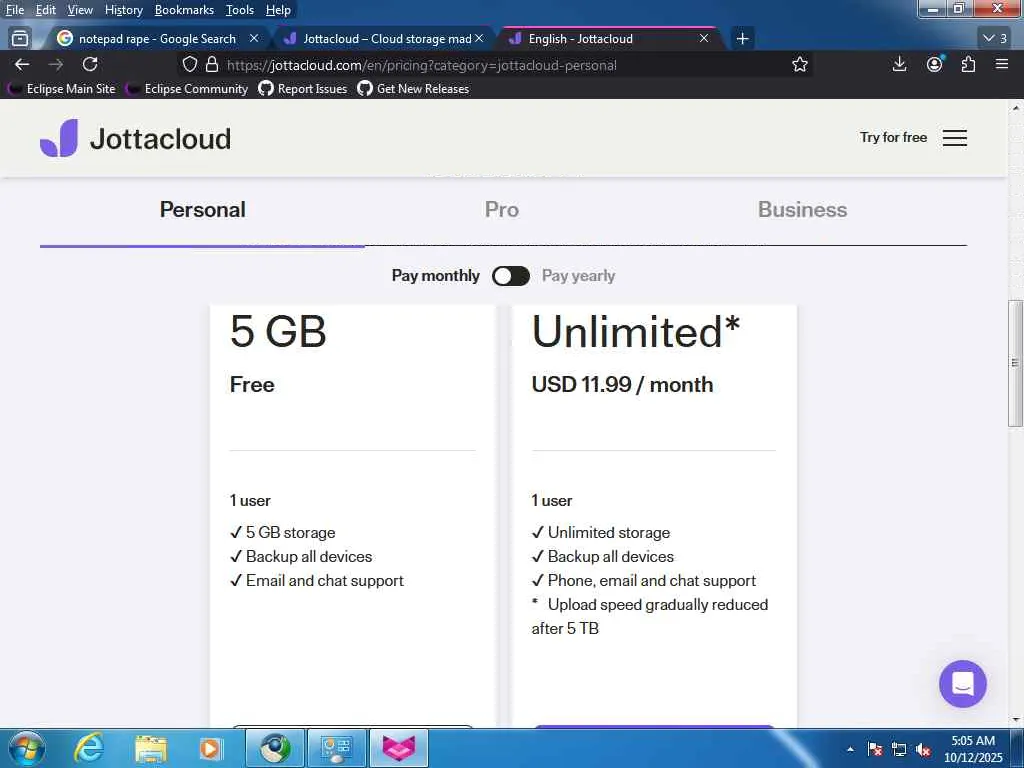Viewport: 1024px width, 768px height.
Task: Click the Try for free link
Action: click(893, 137)
